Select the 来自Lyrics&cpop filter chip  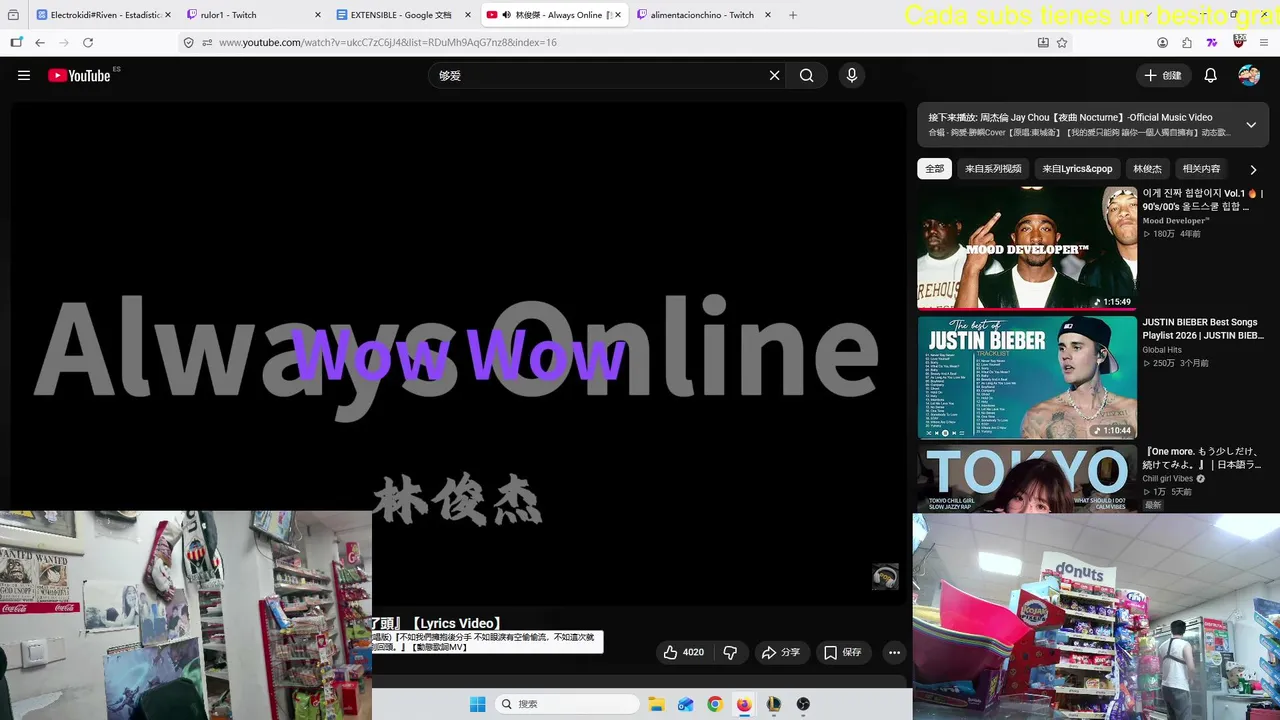(x=1077, y=169)
